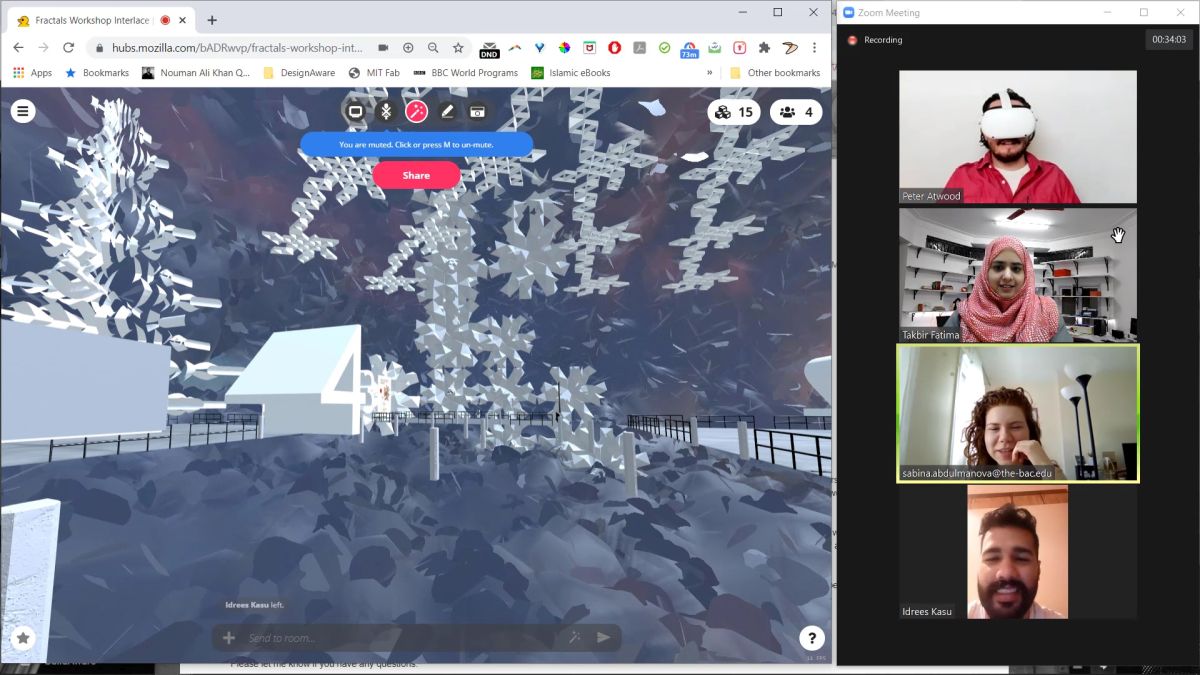Viewport: 1200px width, 675px height.
Task: Select Peter Atwood's video thumbnail
Action: point(1017,137)
